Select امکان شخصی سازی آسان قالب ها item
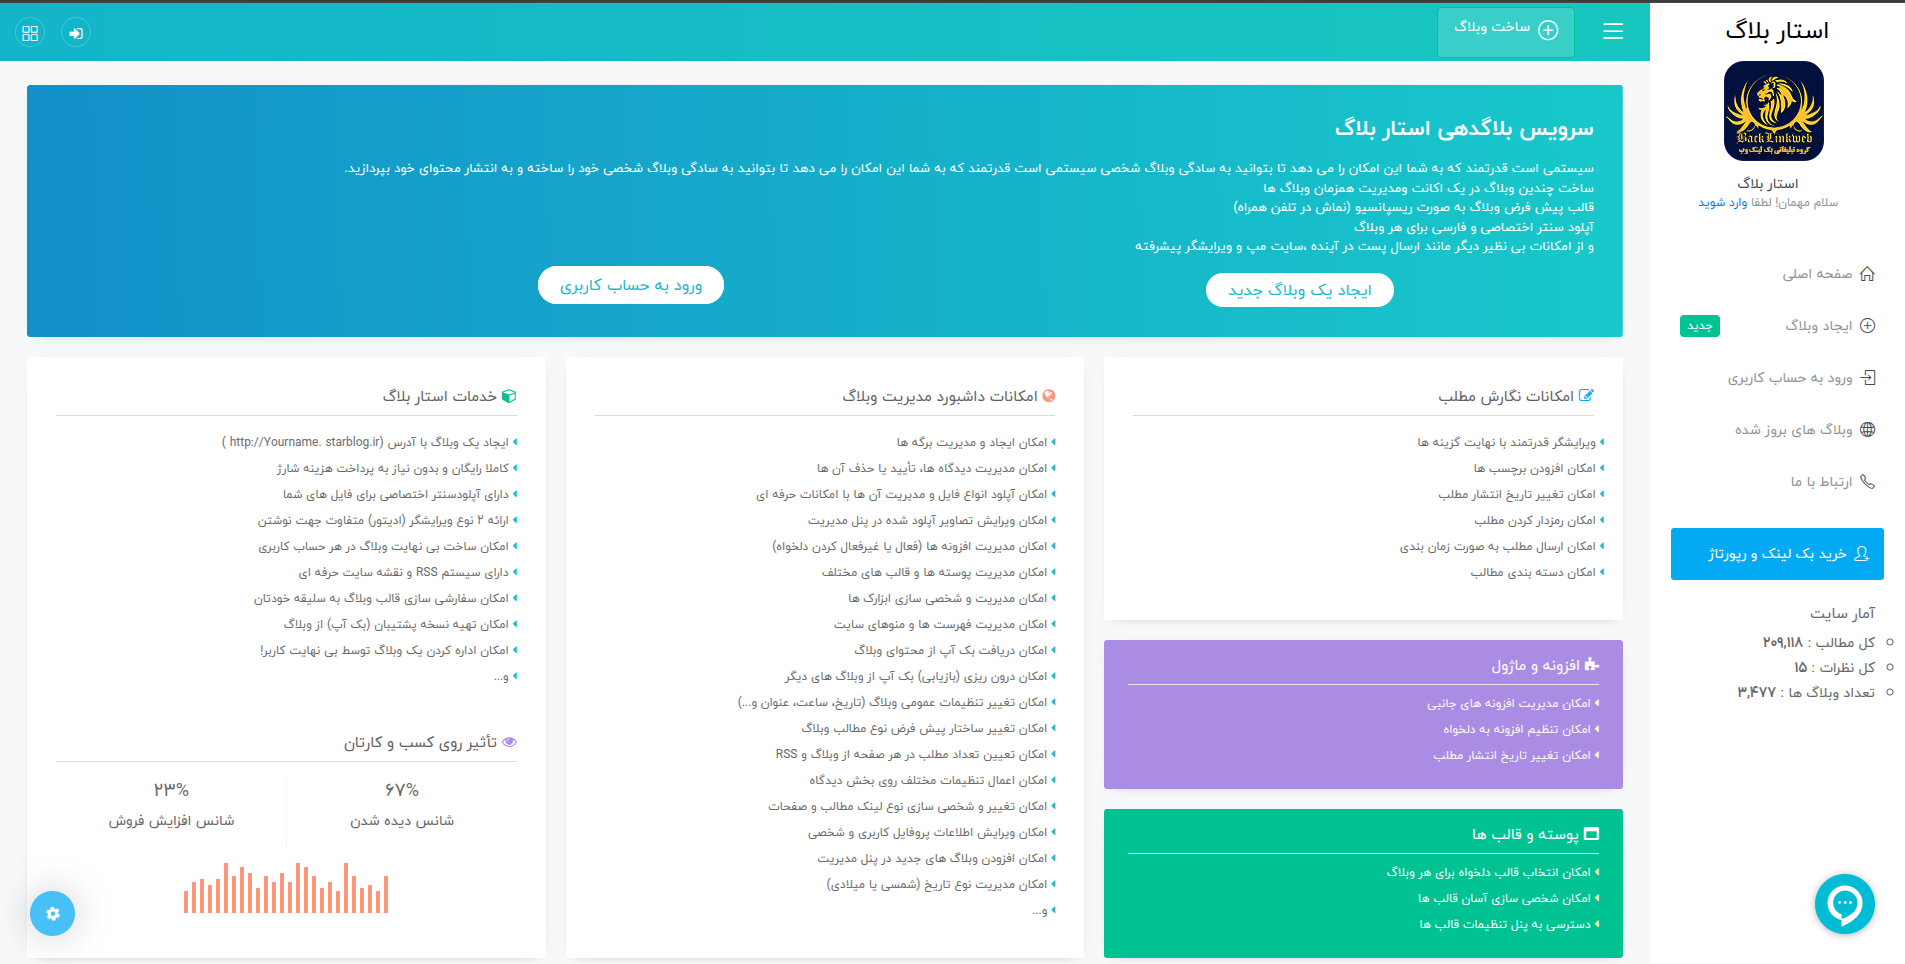Screen dimensions: 1905x964 click(x=1504, y=898)
